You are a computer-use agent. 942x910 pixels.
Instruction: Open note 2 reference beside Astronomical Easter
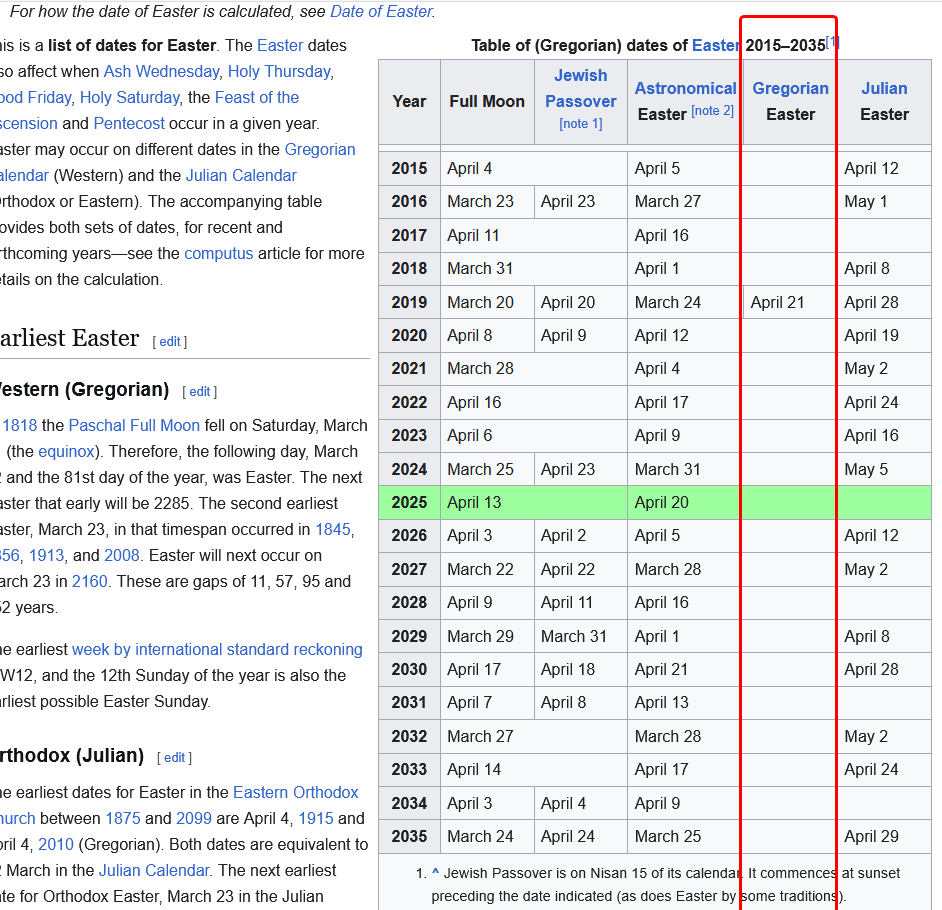click(x=712, y=111)
